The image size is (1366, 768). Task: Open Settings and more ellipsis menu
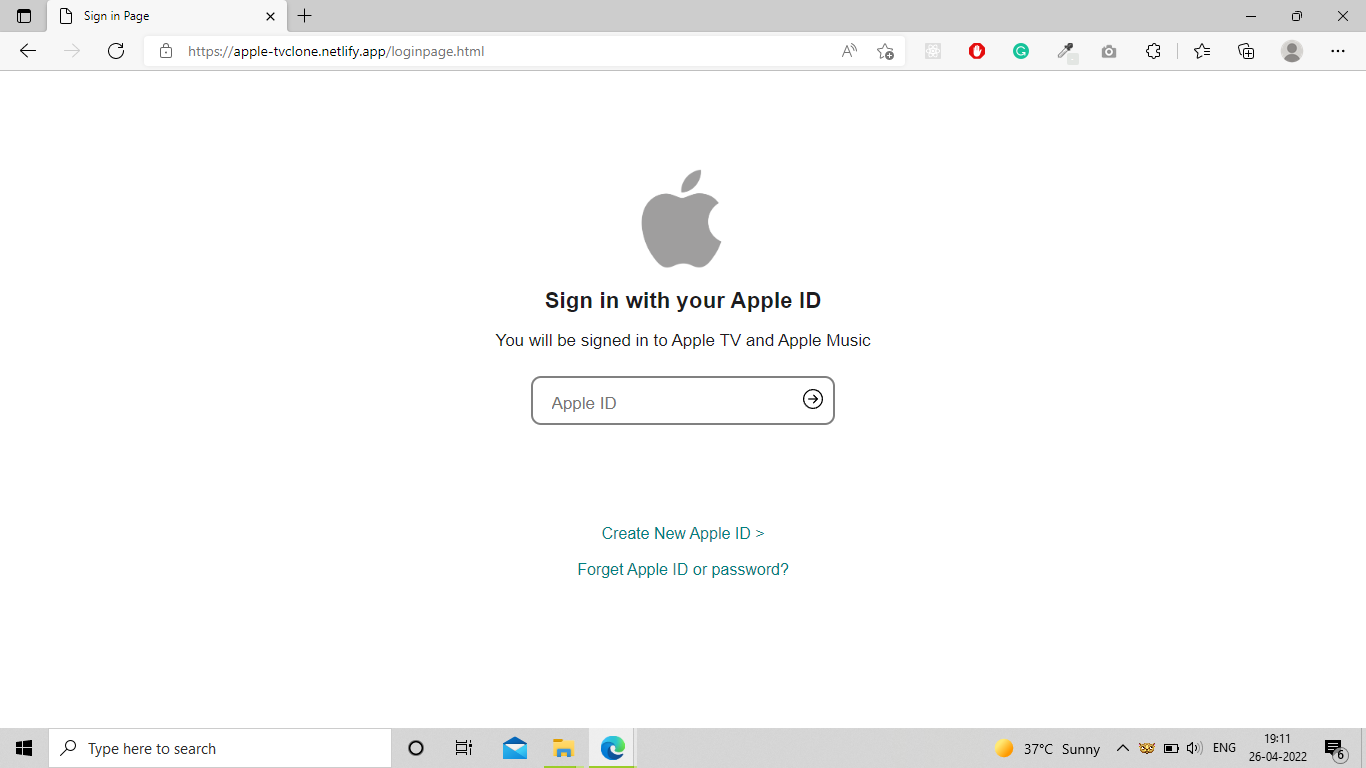(1338, 51)
